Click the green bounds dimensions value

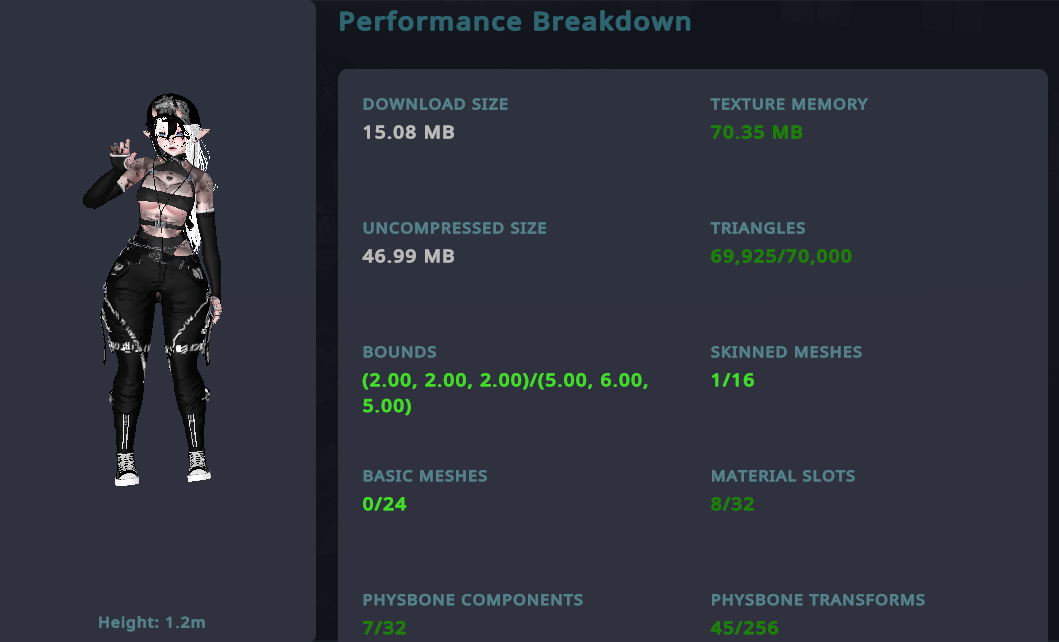[x=505, y=394]
